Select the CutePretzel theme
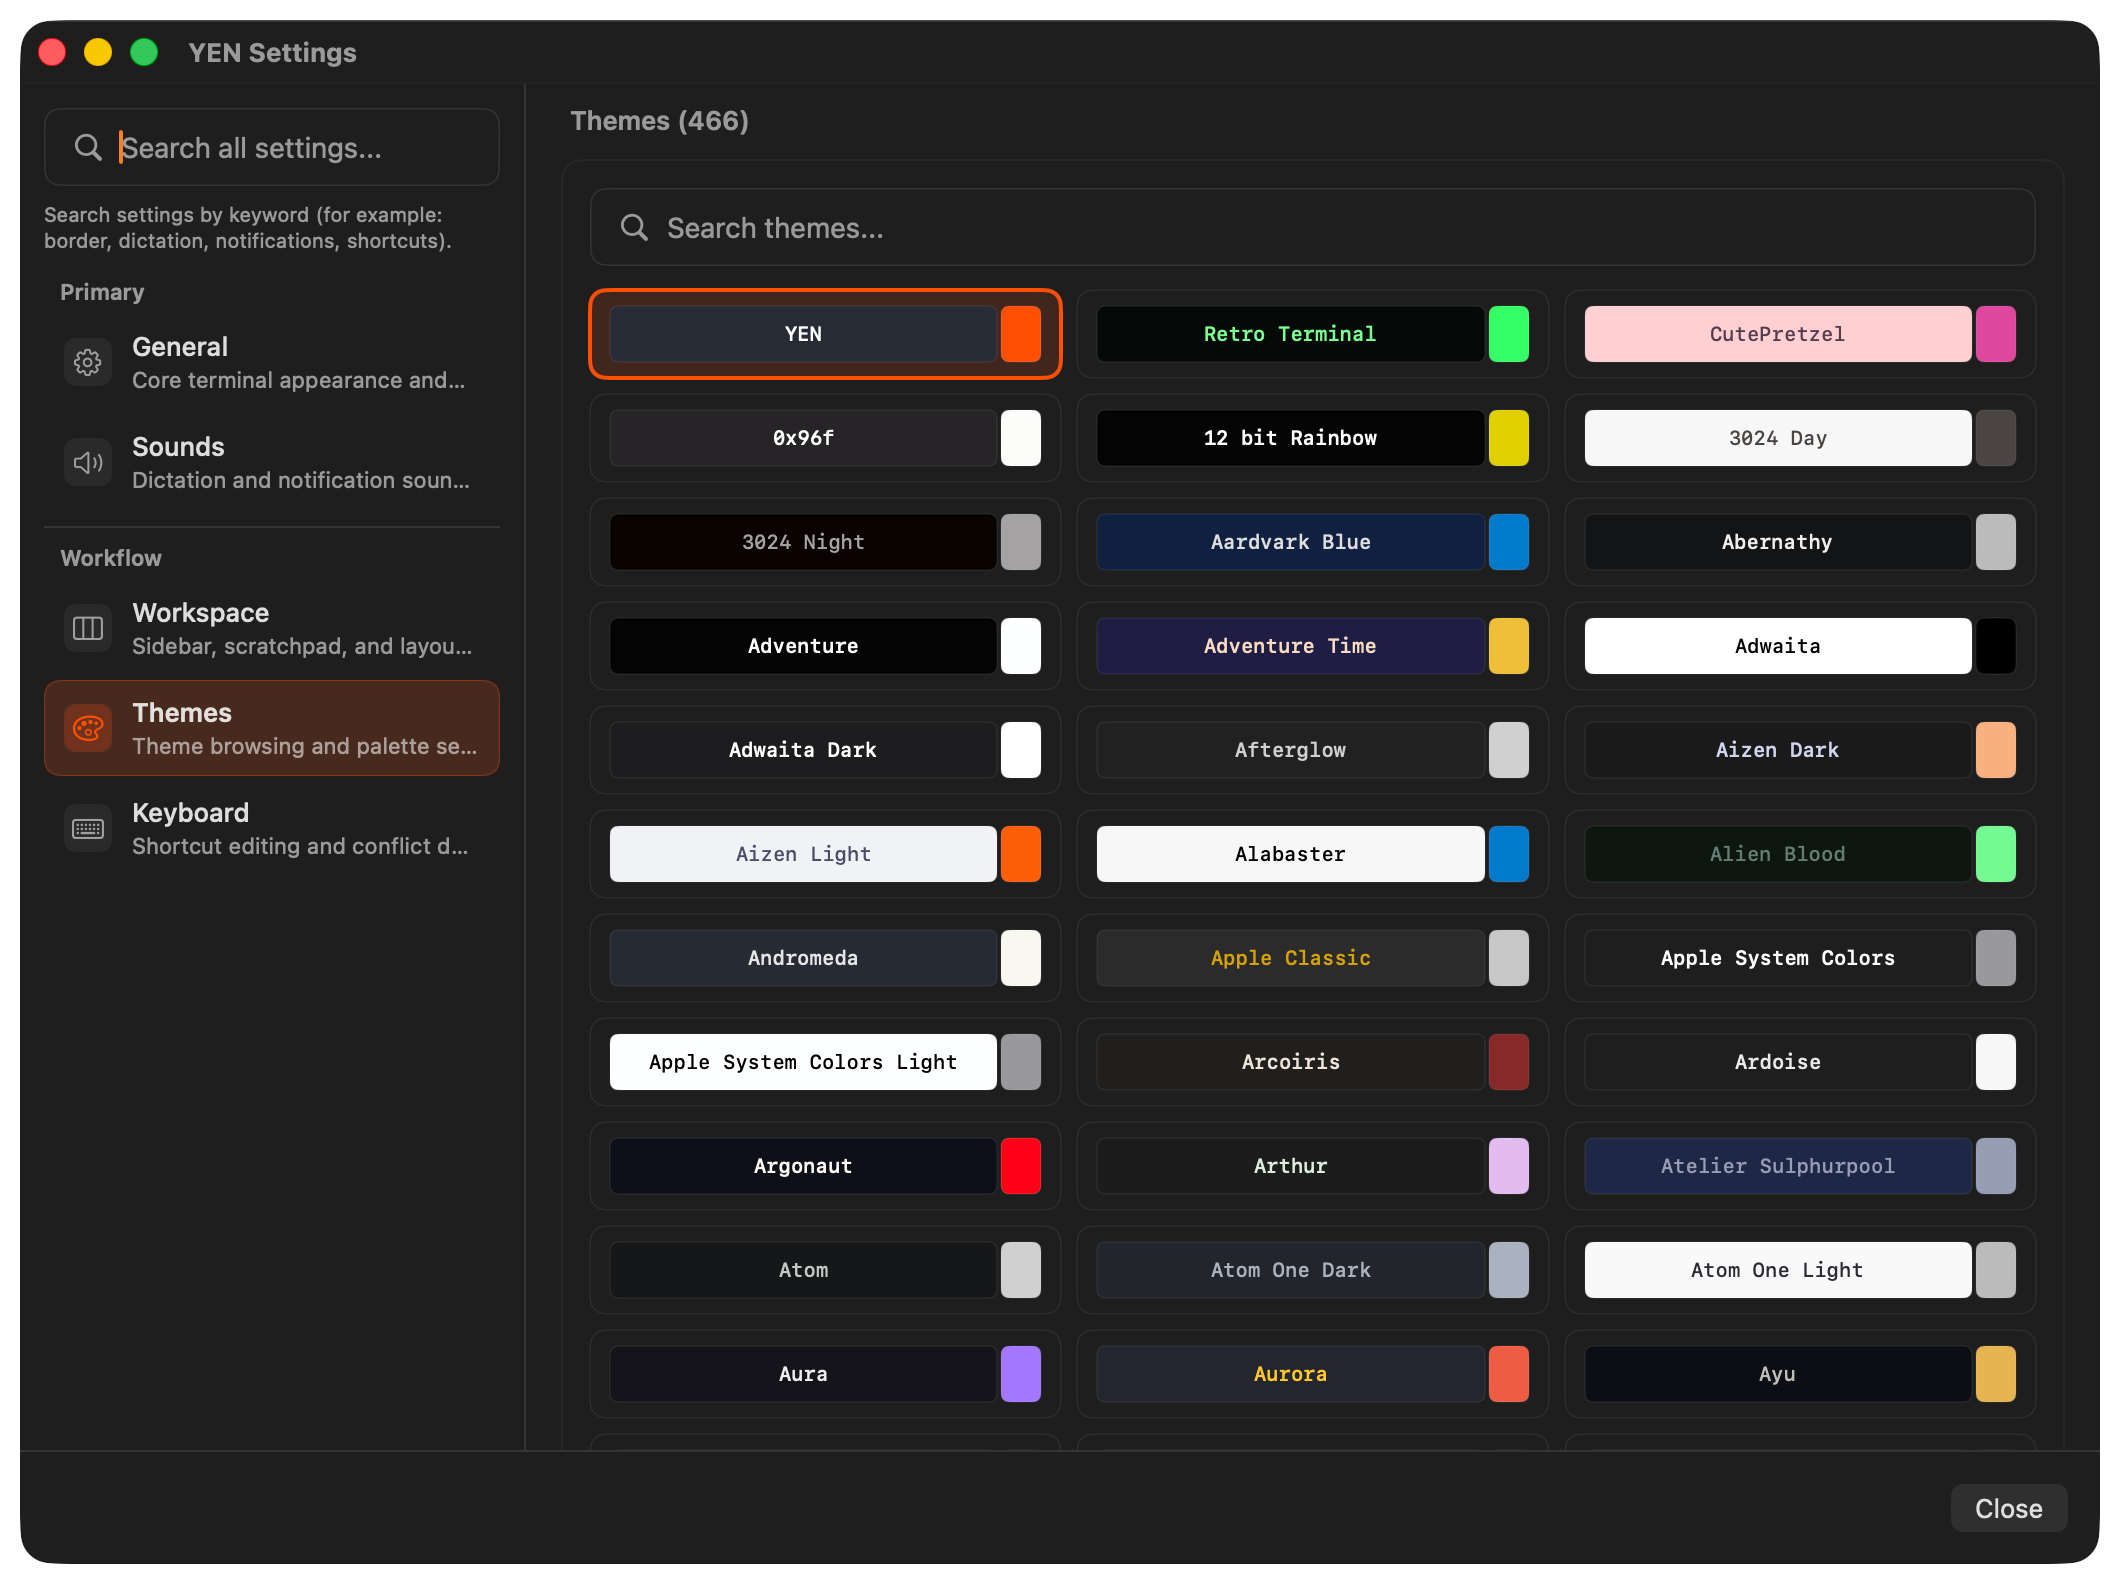The image size is (2120, 1584). 1777,334
